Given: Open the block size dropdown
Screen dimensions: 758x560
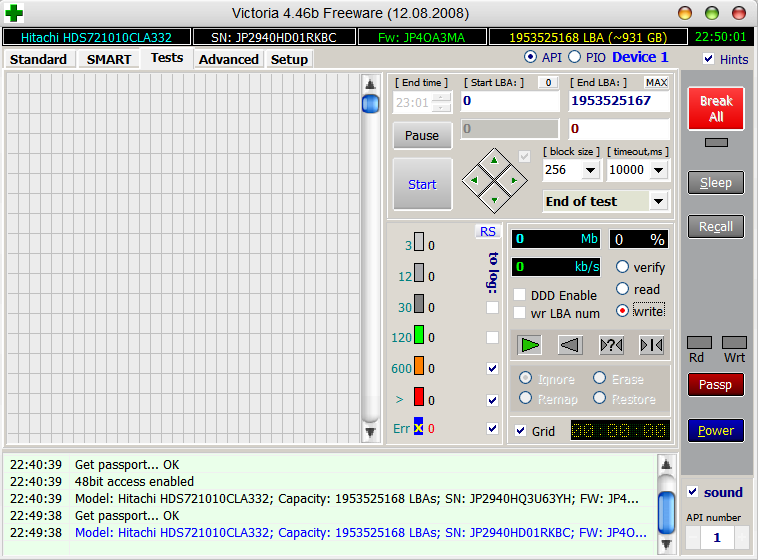Looking at the screenshot, I should pyautogui.click(x=590, y=170).
